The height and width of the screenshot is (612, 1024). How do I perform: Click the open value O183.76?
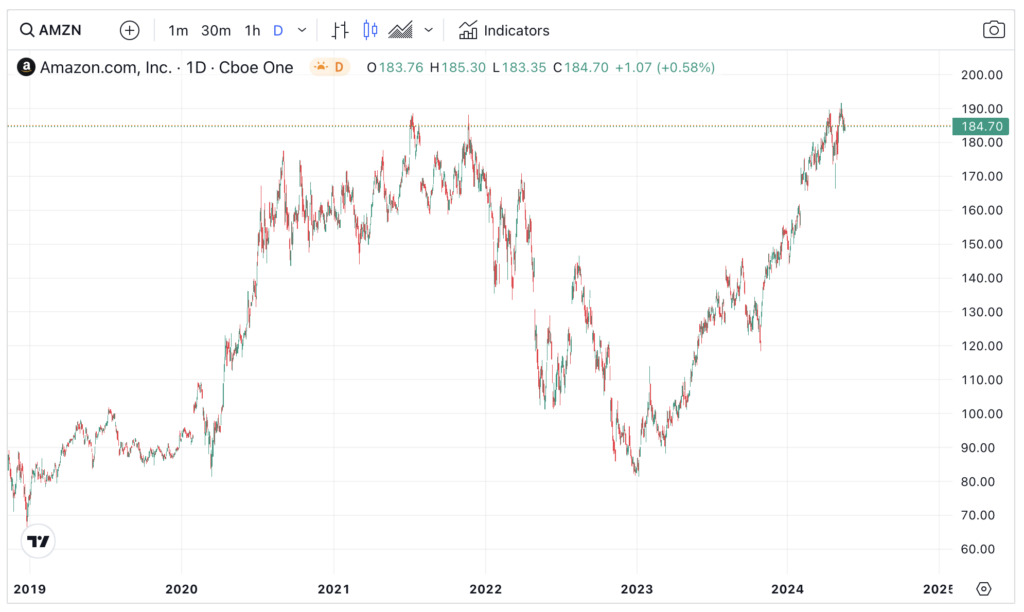click(x=395, y=67)
